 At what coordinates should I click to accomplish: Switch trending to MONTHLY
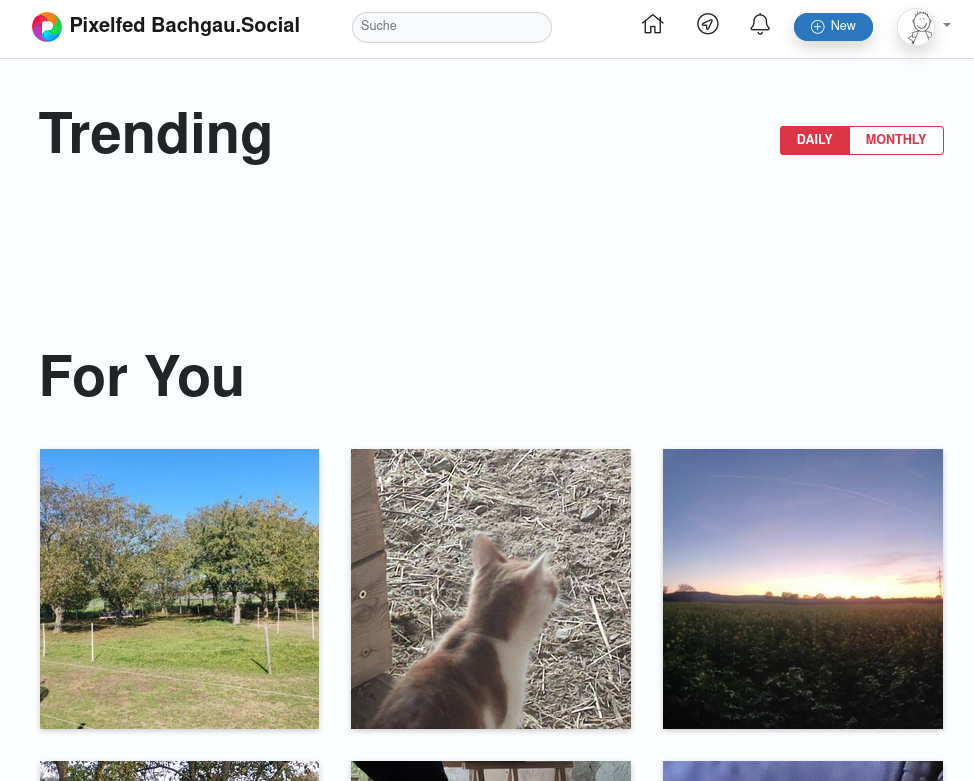tap(896, 140)
